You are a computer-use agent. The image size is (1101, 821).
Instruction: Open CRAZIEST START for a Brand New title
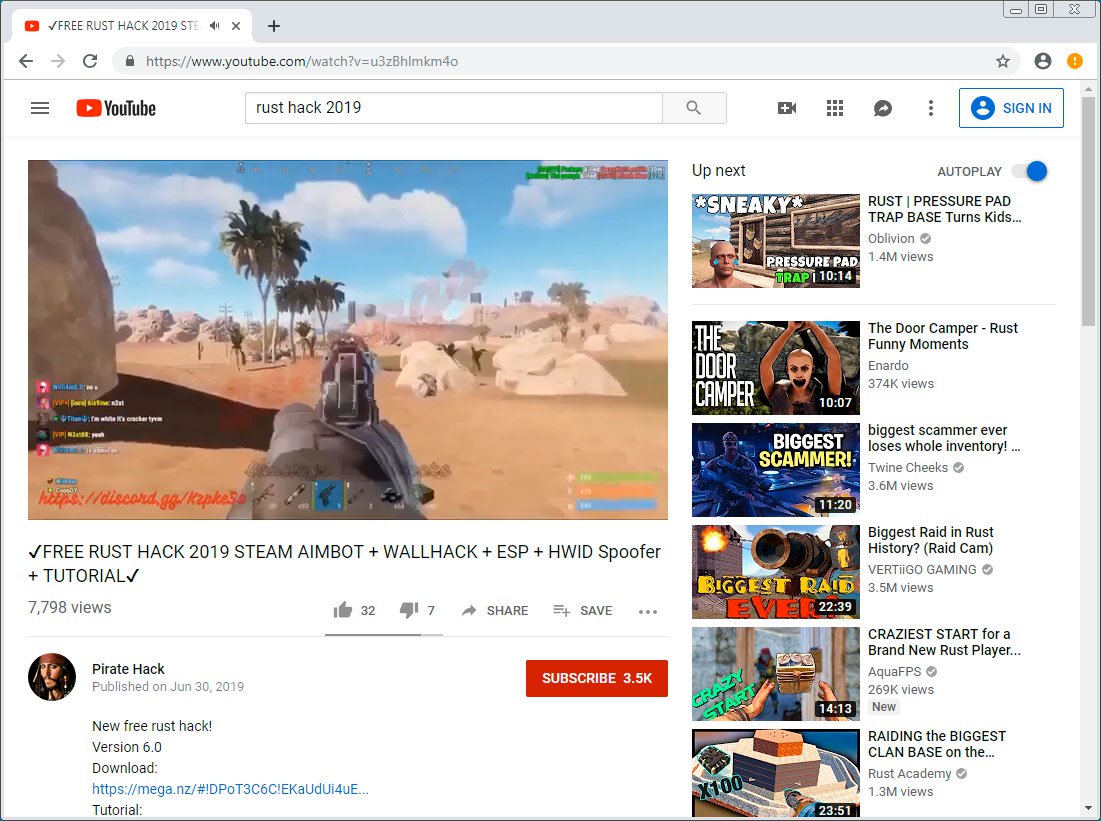[x=944, y=642]
